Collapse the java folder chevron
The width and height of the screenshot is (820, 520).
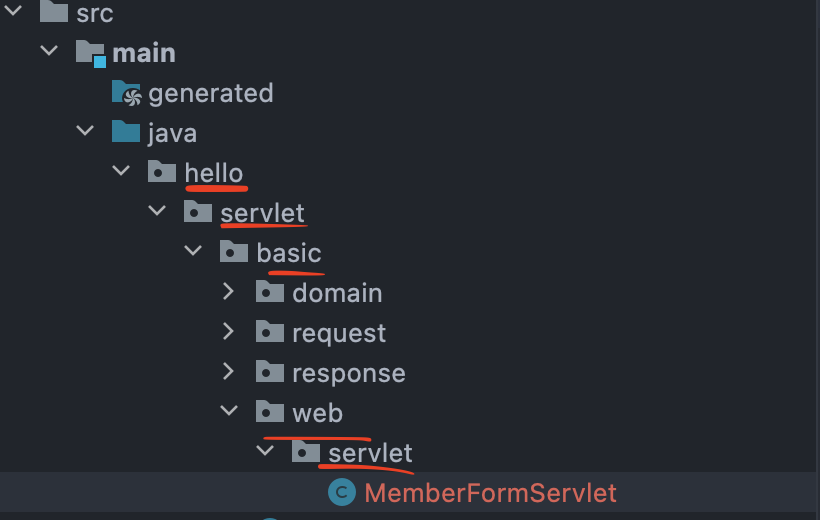pos(85,130)
